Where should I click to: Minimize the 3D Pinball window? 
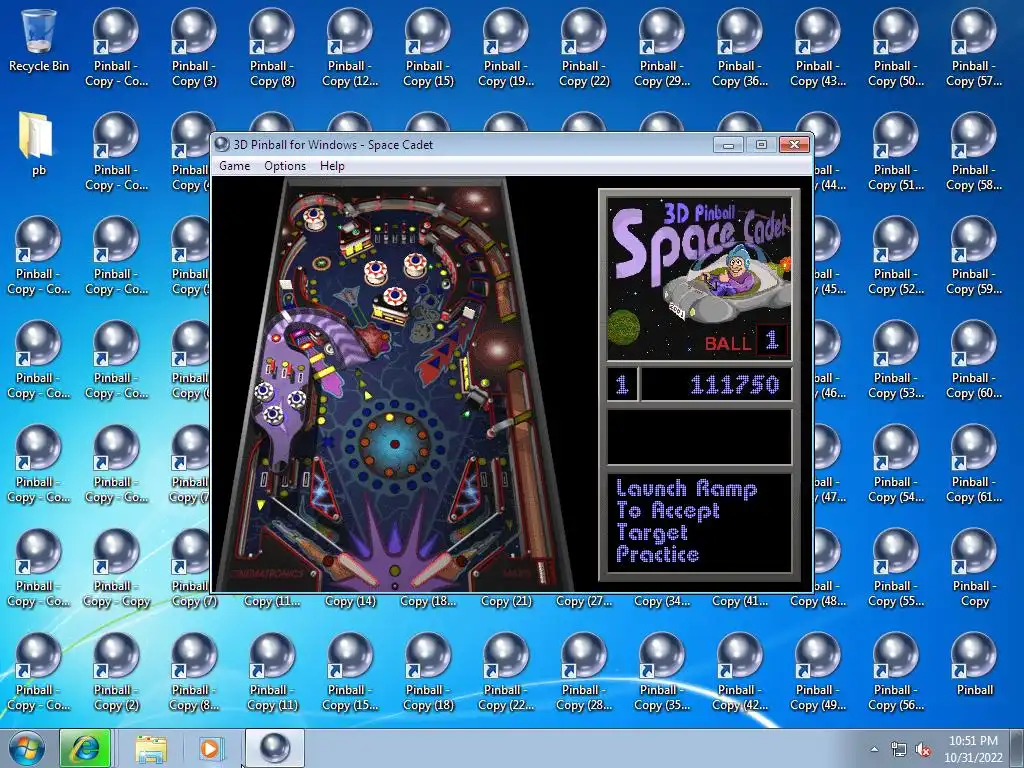coord(728,144)
